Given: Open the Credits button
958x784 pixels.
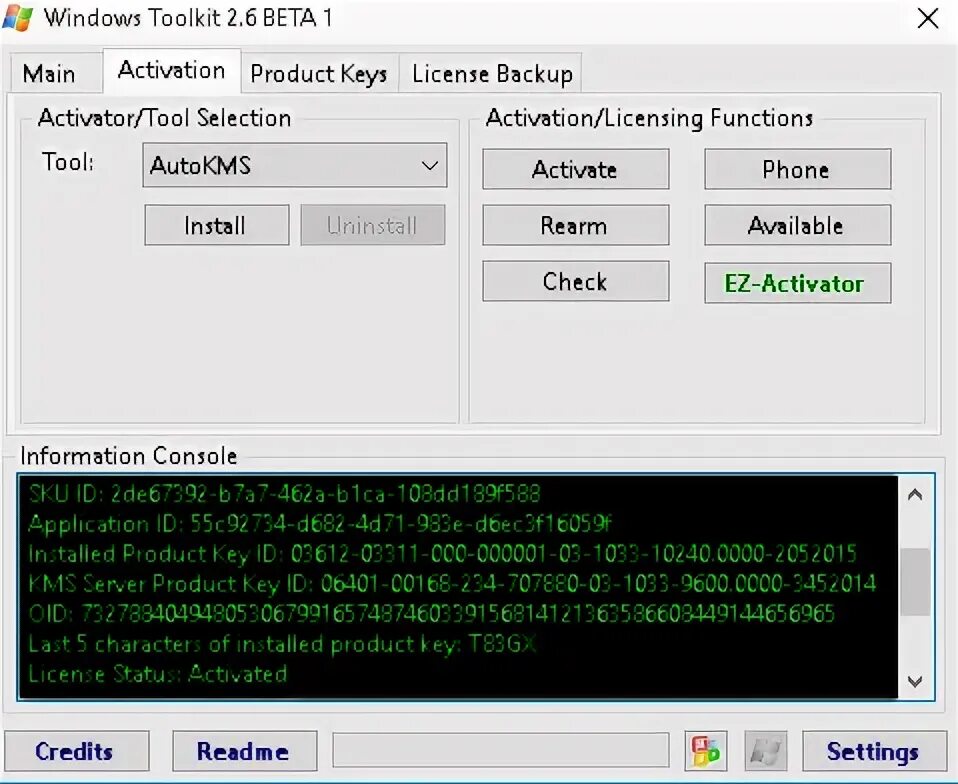Looking at the screenshot, I should (x=76, y=751).
